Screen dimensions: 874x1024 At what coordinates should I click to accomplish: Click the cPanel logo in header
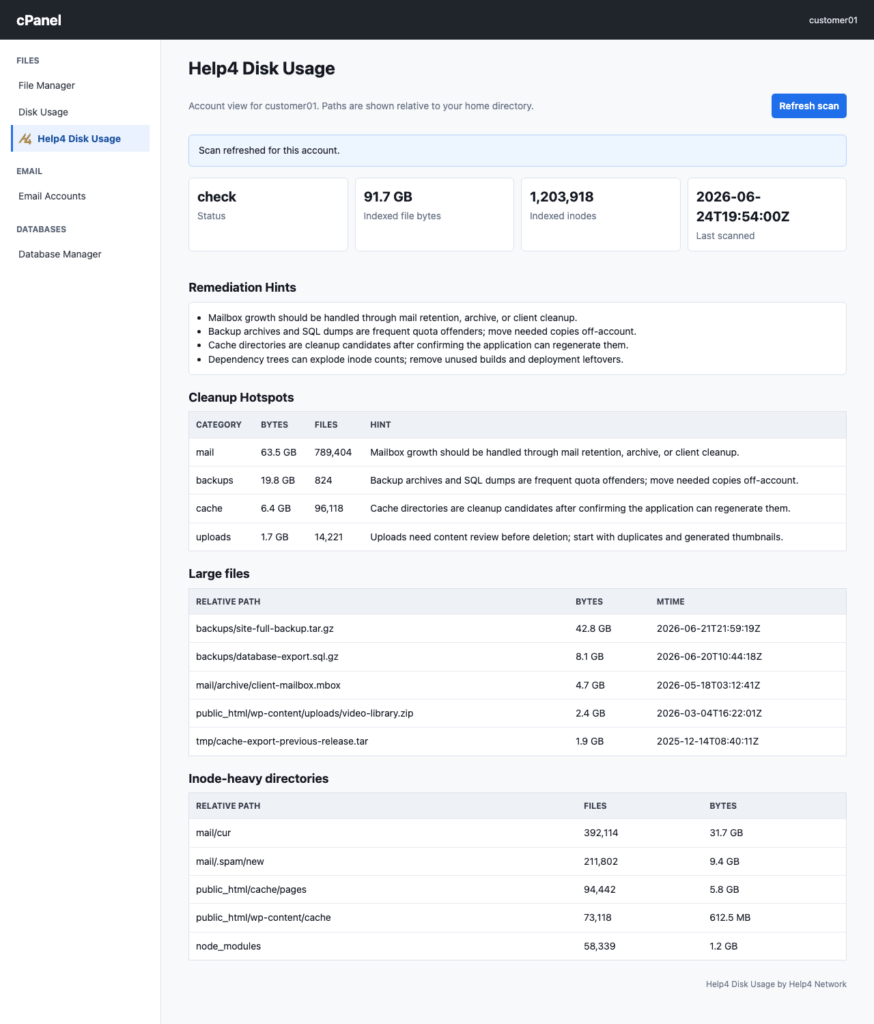click(39, 20)
